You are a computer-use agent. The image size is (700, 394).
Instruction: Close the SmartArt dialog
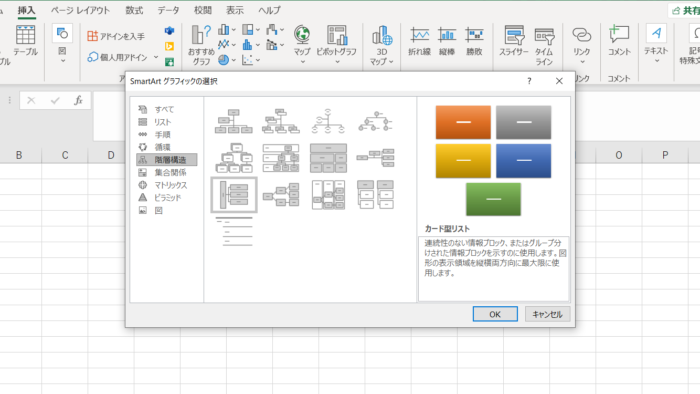pyautogui.click(x=559, y=81)
